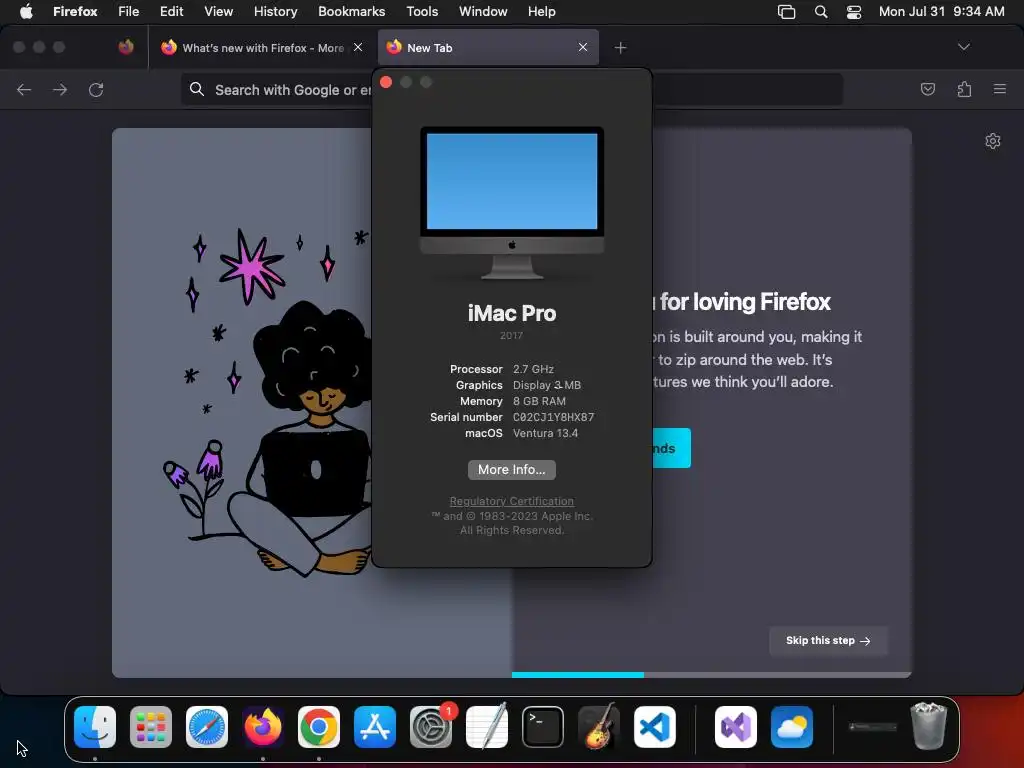1024x768 pixels.
Task: Click the 2.7 GHz processor value
Action: pyautogui.click(x=533, y=369)
